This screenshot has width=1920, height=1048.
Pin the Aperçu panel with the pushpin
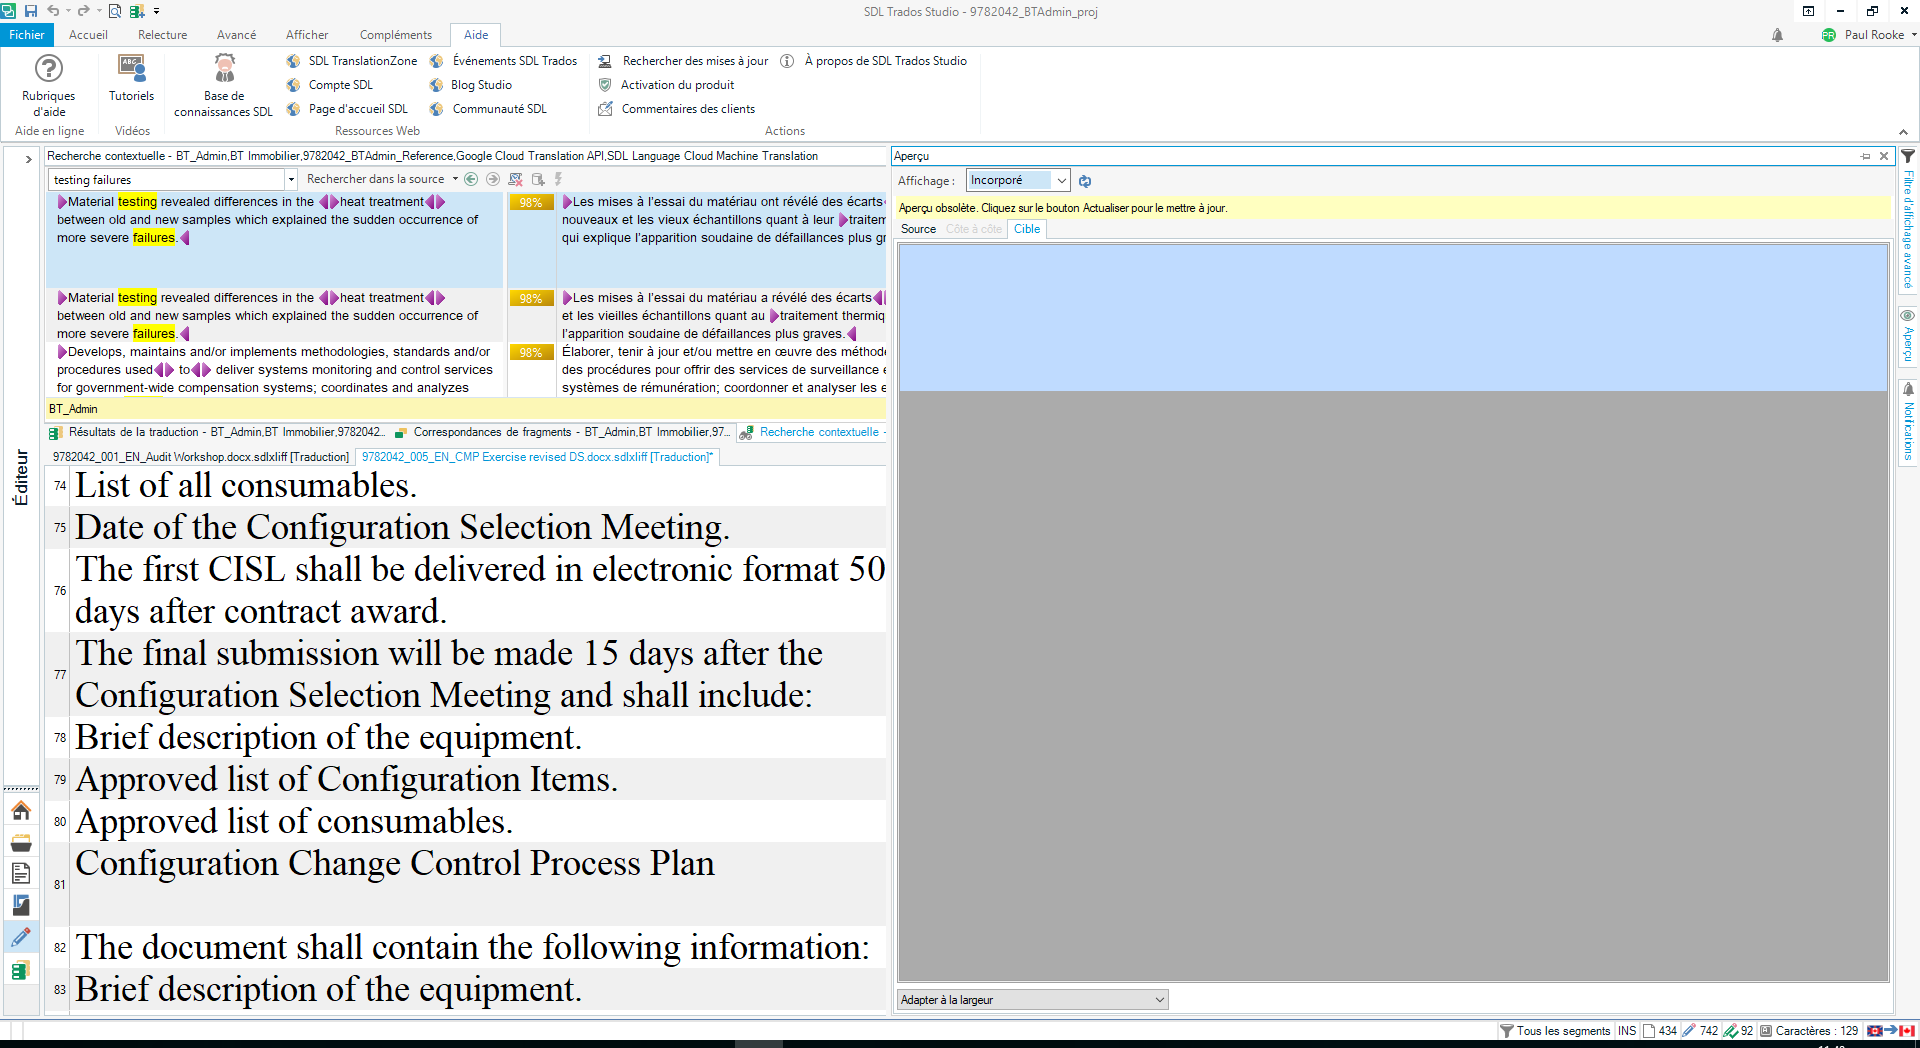coord(1865,157)
